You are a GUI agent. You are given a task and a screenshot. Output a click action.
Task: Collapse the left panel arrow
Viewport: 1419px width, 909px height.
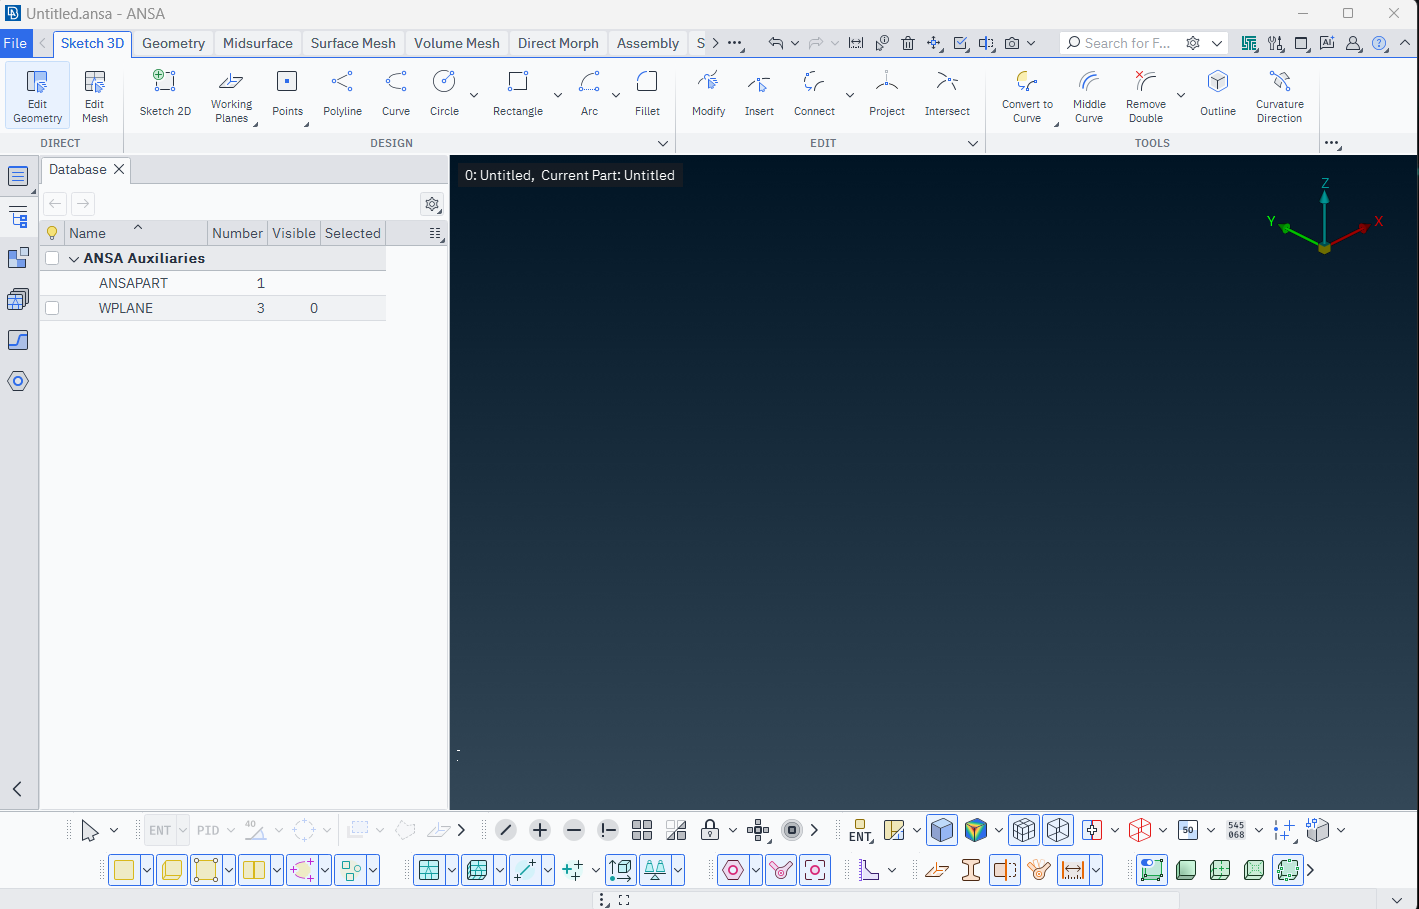point(17,789)
